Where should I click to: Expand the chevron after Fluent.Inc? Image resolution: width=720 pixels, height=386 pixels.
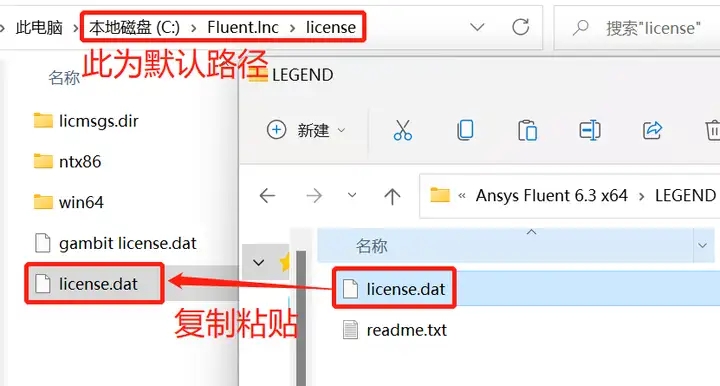292,28
